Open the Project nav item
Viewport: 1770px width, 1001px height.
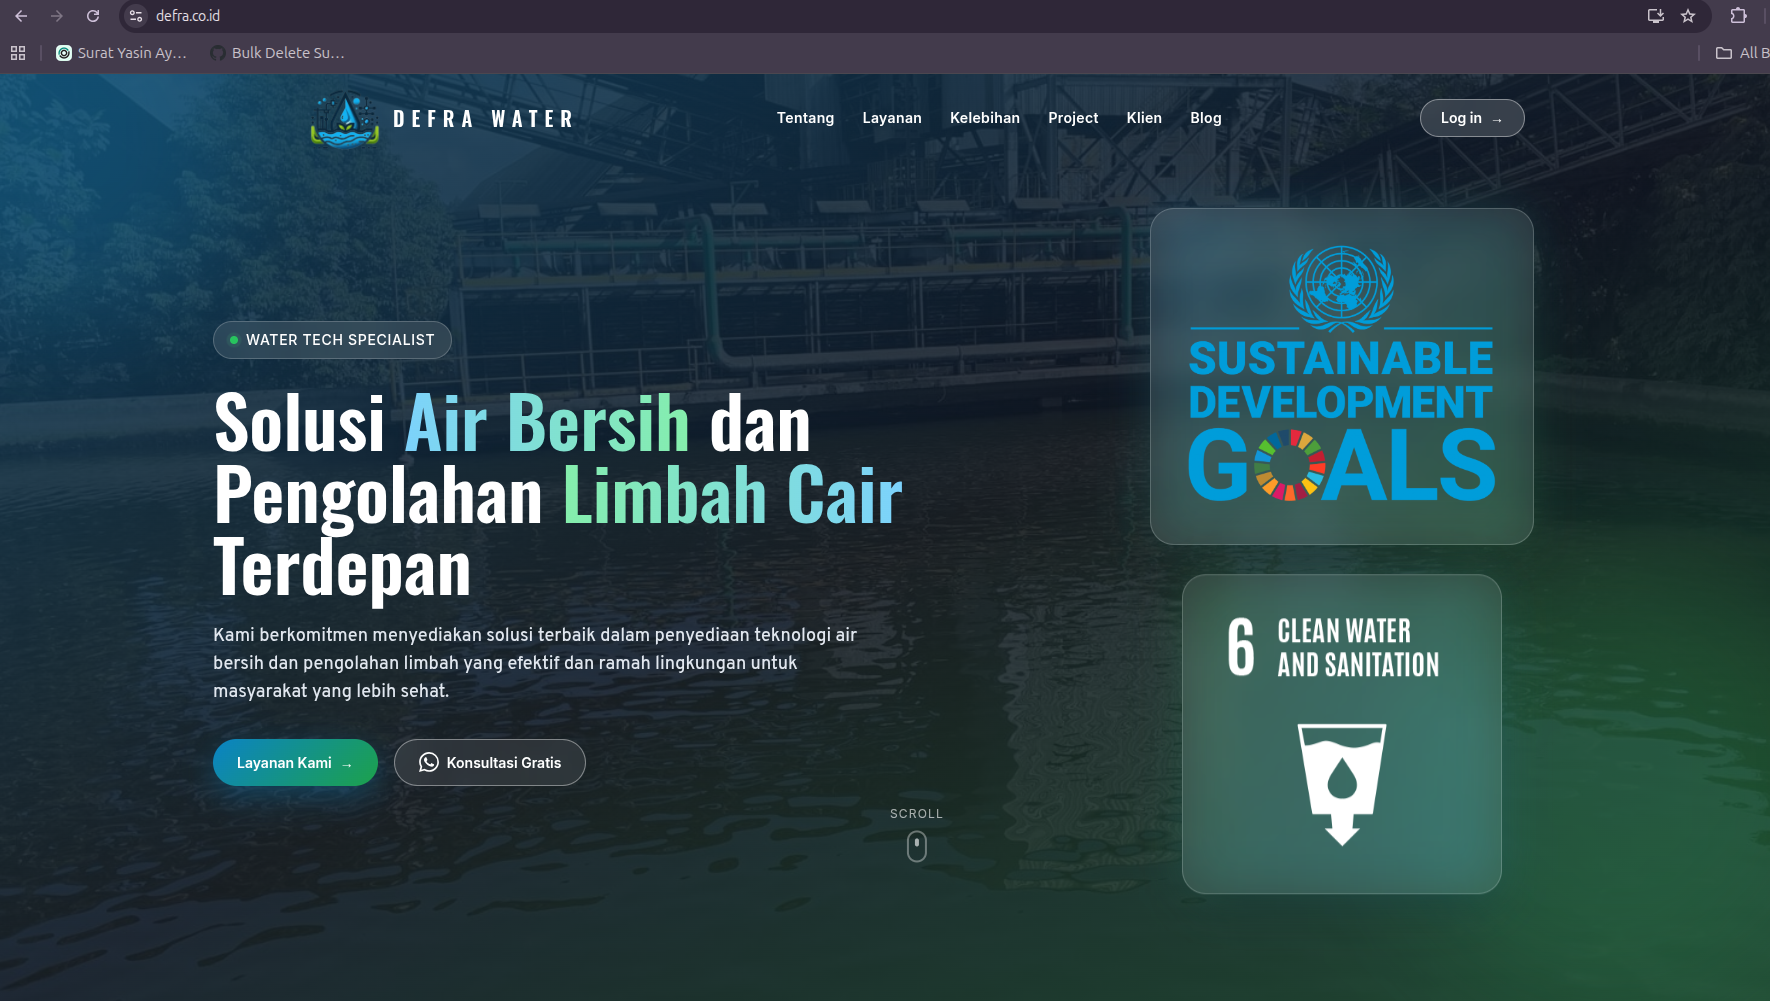[x=1073, y=118]
